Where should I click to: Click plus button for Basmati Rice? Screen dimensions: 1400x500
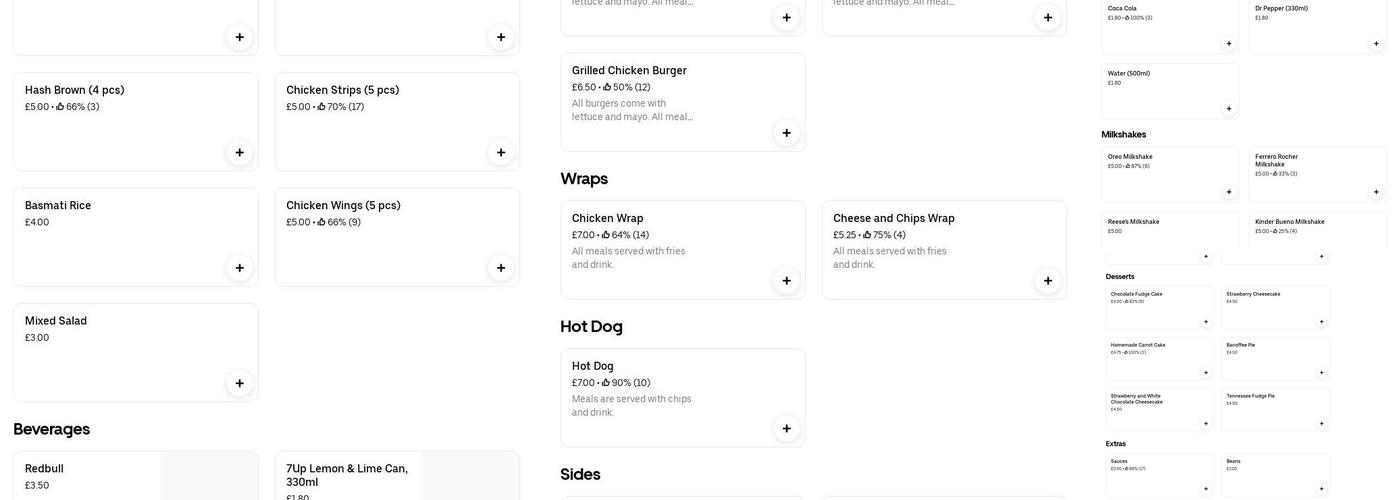pyautogui.click(x=239, y=268)
